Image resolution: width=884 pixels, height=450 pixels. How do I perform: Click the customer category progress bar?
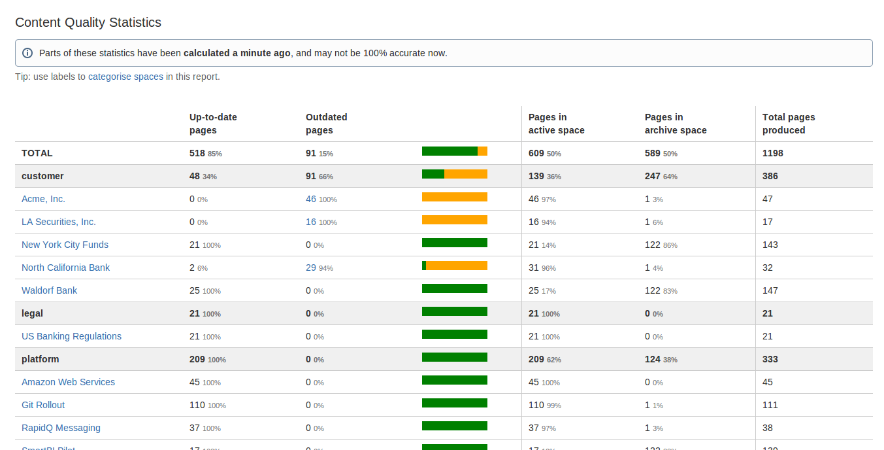point(454,174)
